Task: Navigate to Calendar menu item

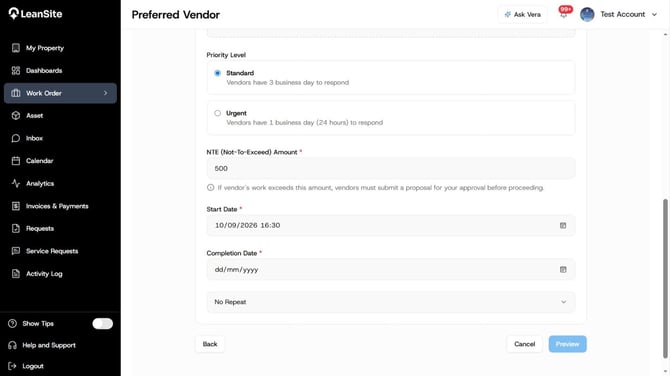Action: [x=60, y=161]
